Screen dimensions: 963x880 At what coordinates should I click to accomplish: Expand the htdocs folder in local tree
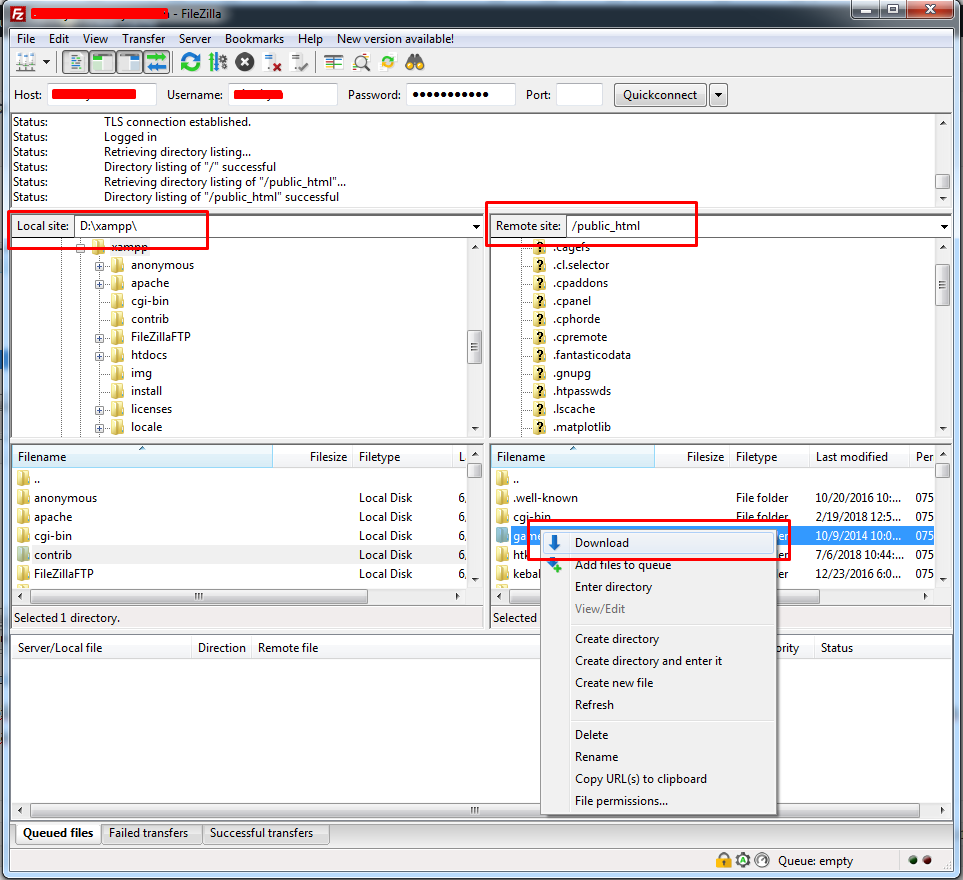(99, 356)
